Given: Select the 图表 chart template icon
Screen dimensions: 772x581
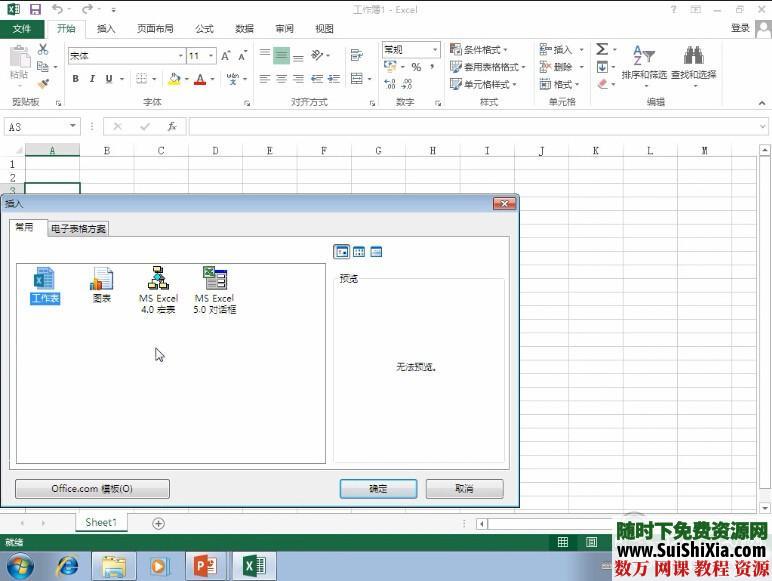Looking at the screenshot, I should (x=101, y=285).
